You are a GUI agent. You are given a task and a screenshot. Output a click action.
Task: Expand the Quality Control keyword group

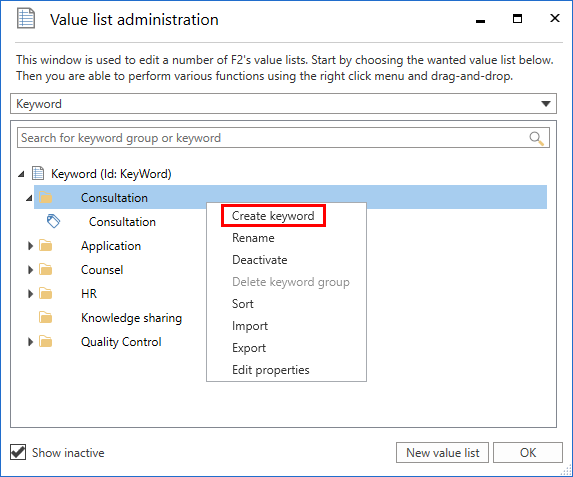tap(30, 342)
